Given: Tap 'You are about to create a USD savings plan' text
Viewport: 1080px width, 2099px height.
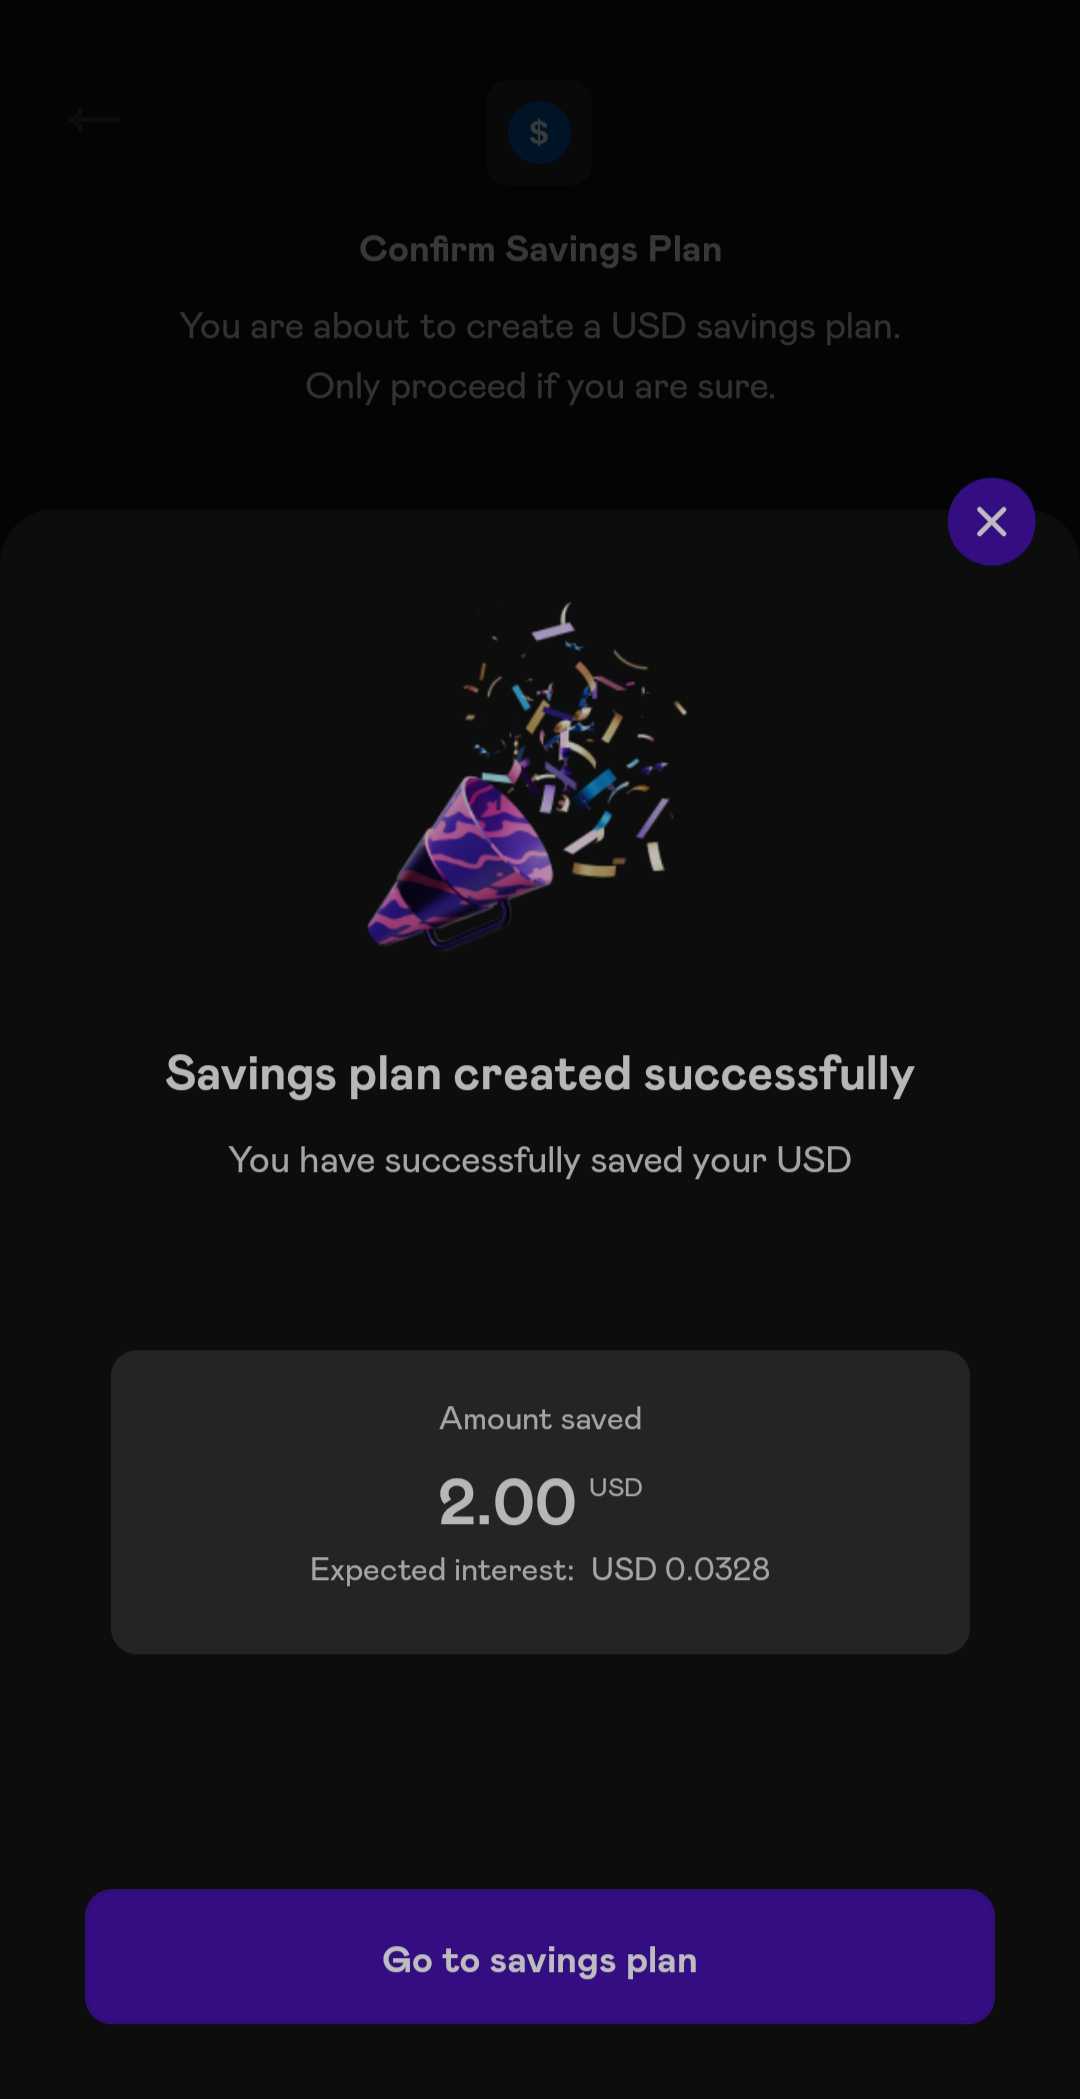Looking at the screenshot, I should pyautogui.click(x=540, y=326).
